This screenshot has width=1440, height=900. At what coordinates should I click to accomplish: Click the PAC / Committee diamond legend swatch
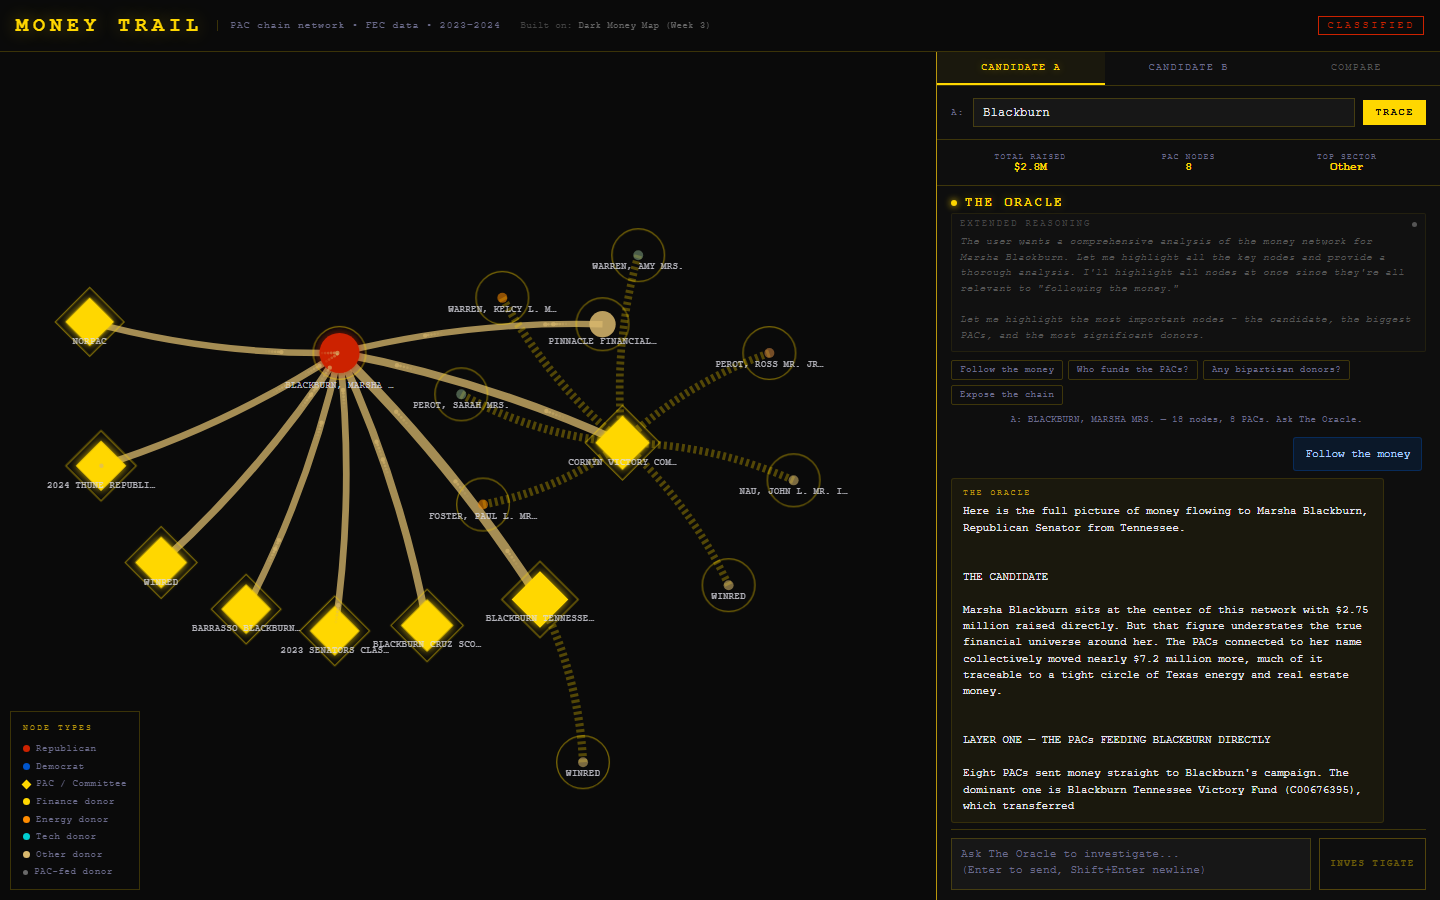(26, 784)
